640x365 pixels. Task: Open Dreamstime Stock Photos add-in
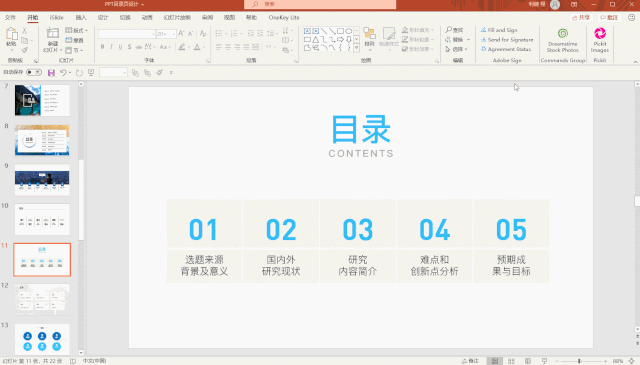point(562,40)
